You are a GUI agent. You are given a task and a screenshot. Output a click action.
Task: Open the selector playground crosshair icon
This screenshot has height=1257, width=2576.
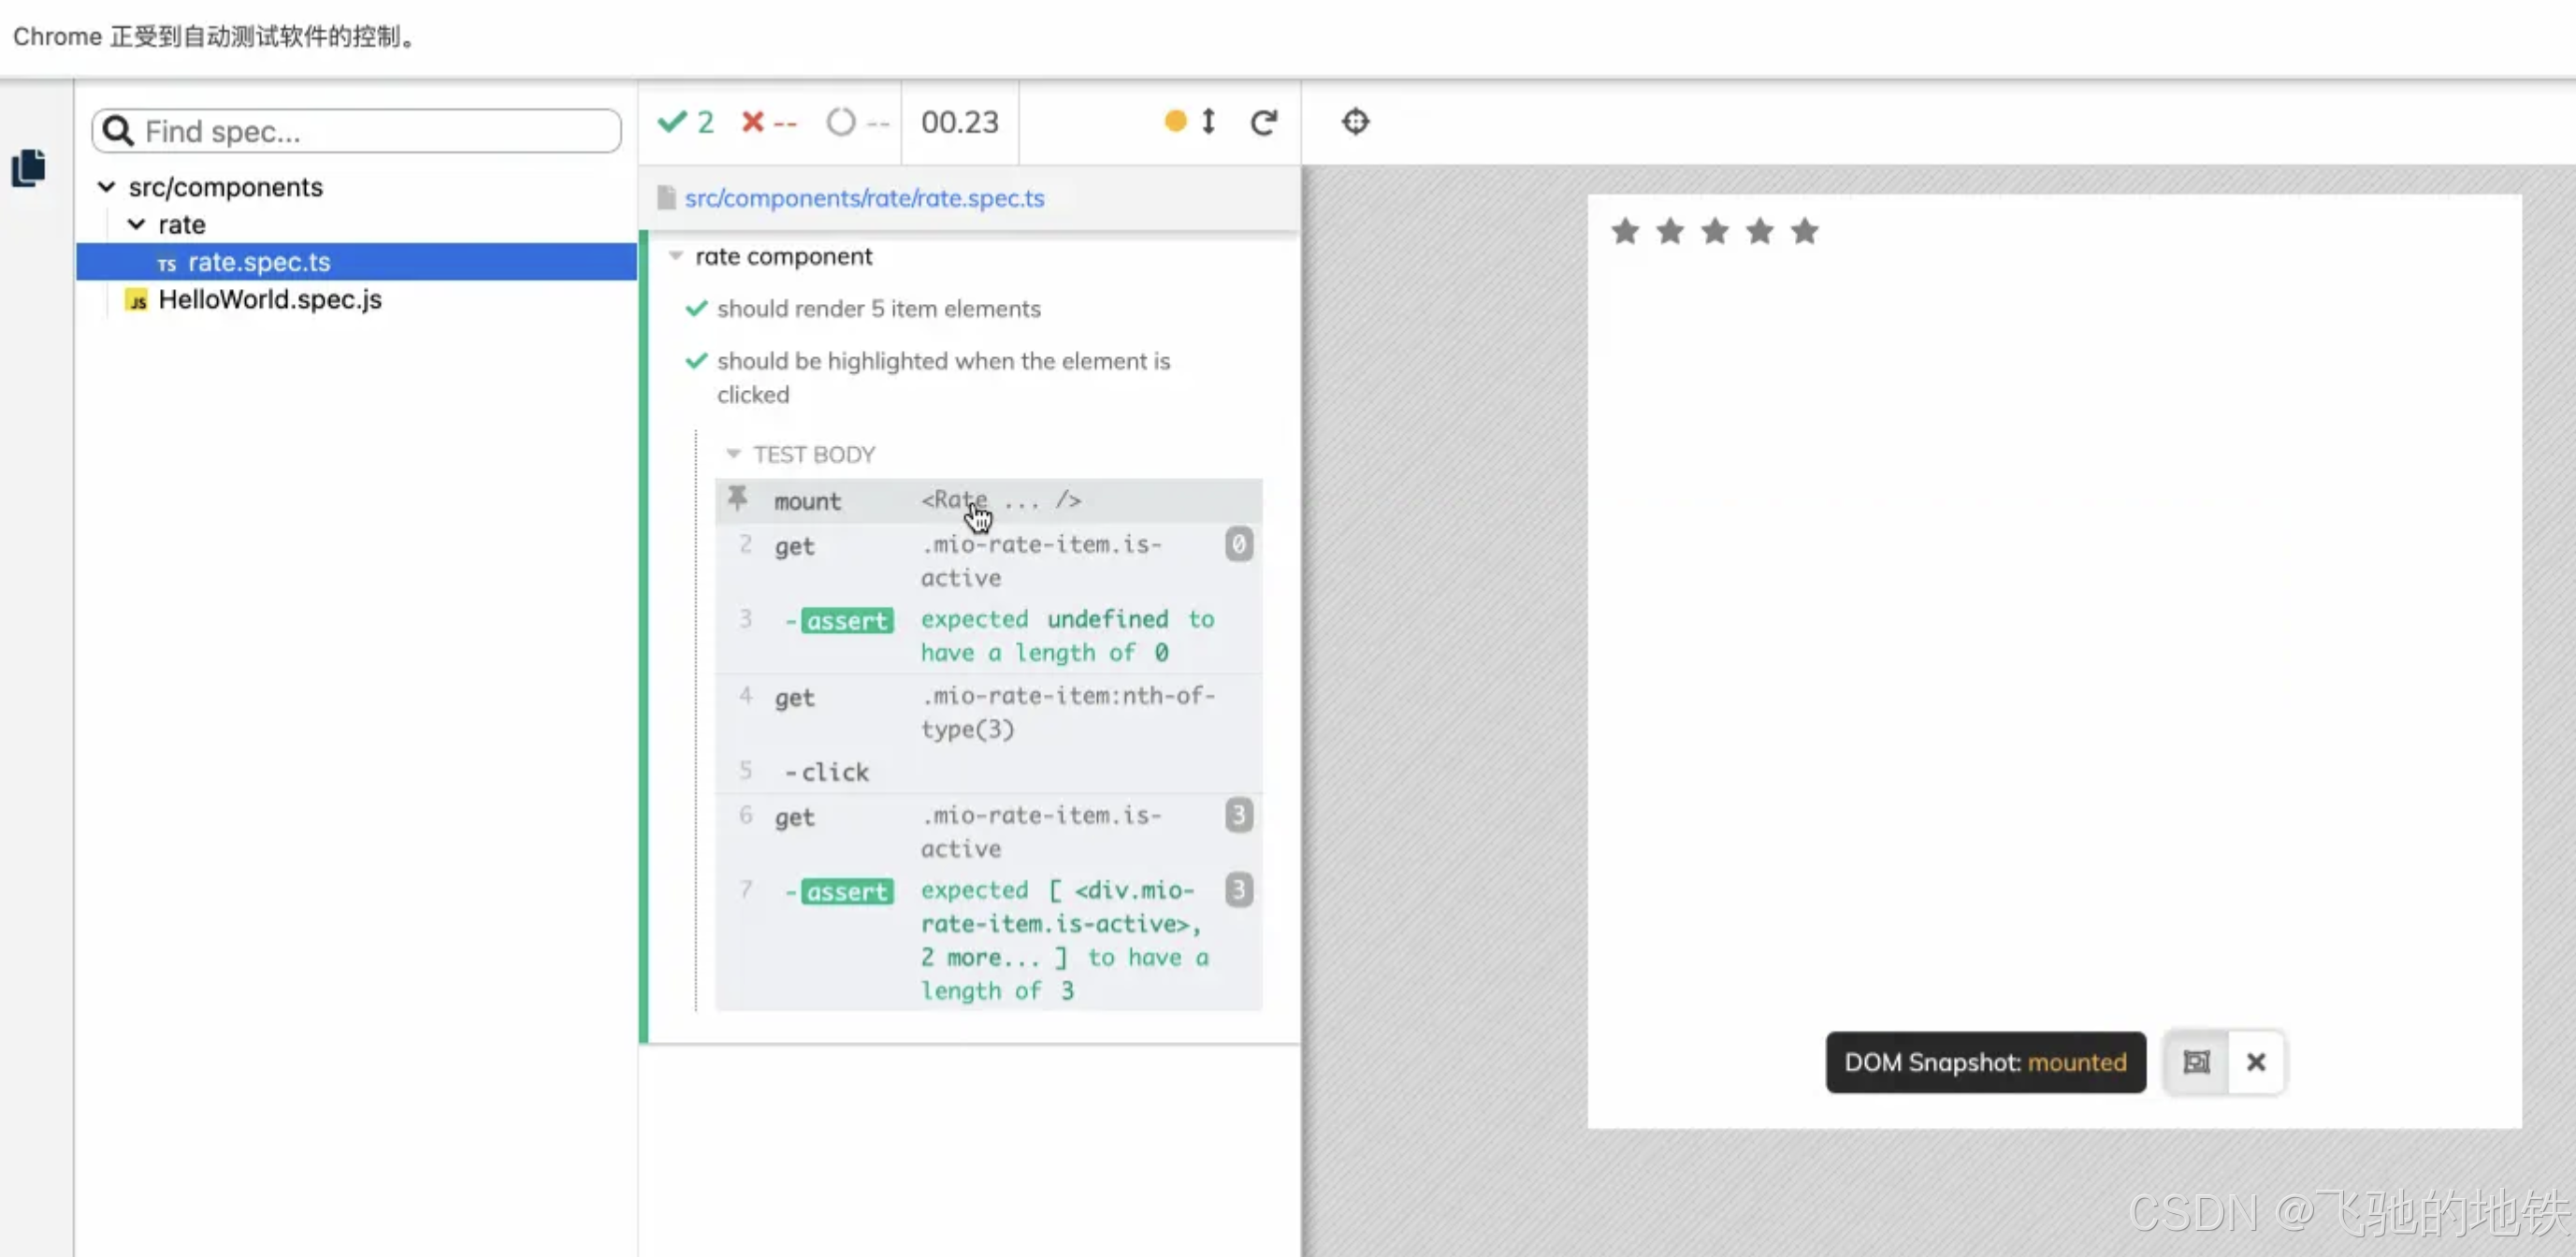[x=1355, y=122]
